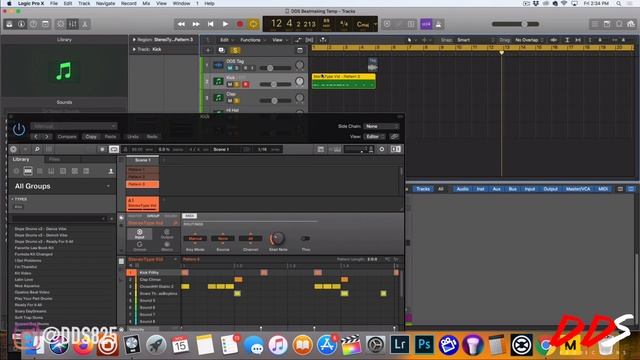Click Redo in plugin header
640x360 pixels.
pyautogui.click(x=152, y=137)
